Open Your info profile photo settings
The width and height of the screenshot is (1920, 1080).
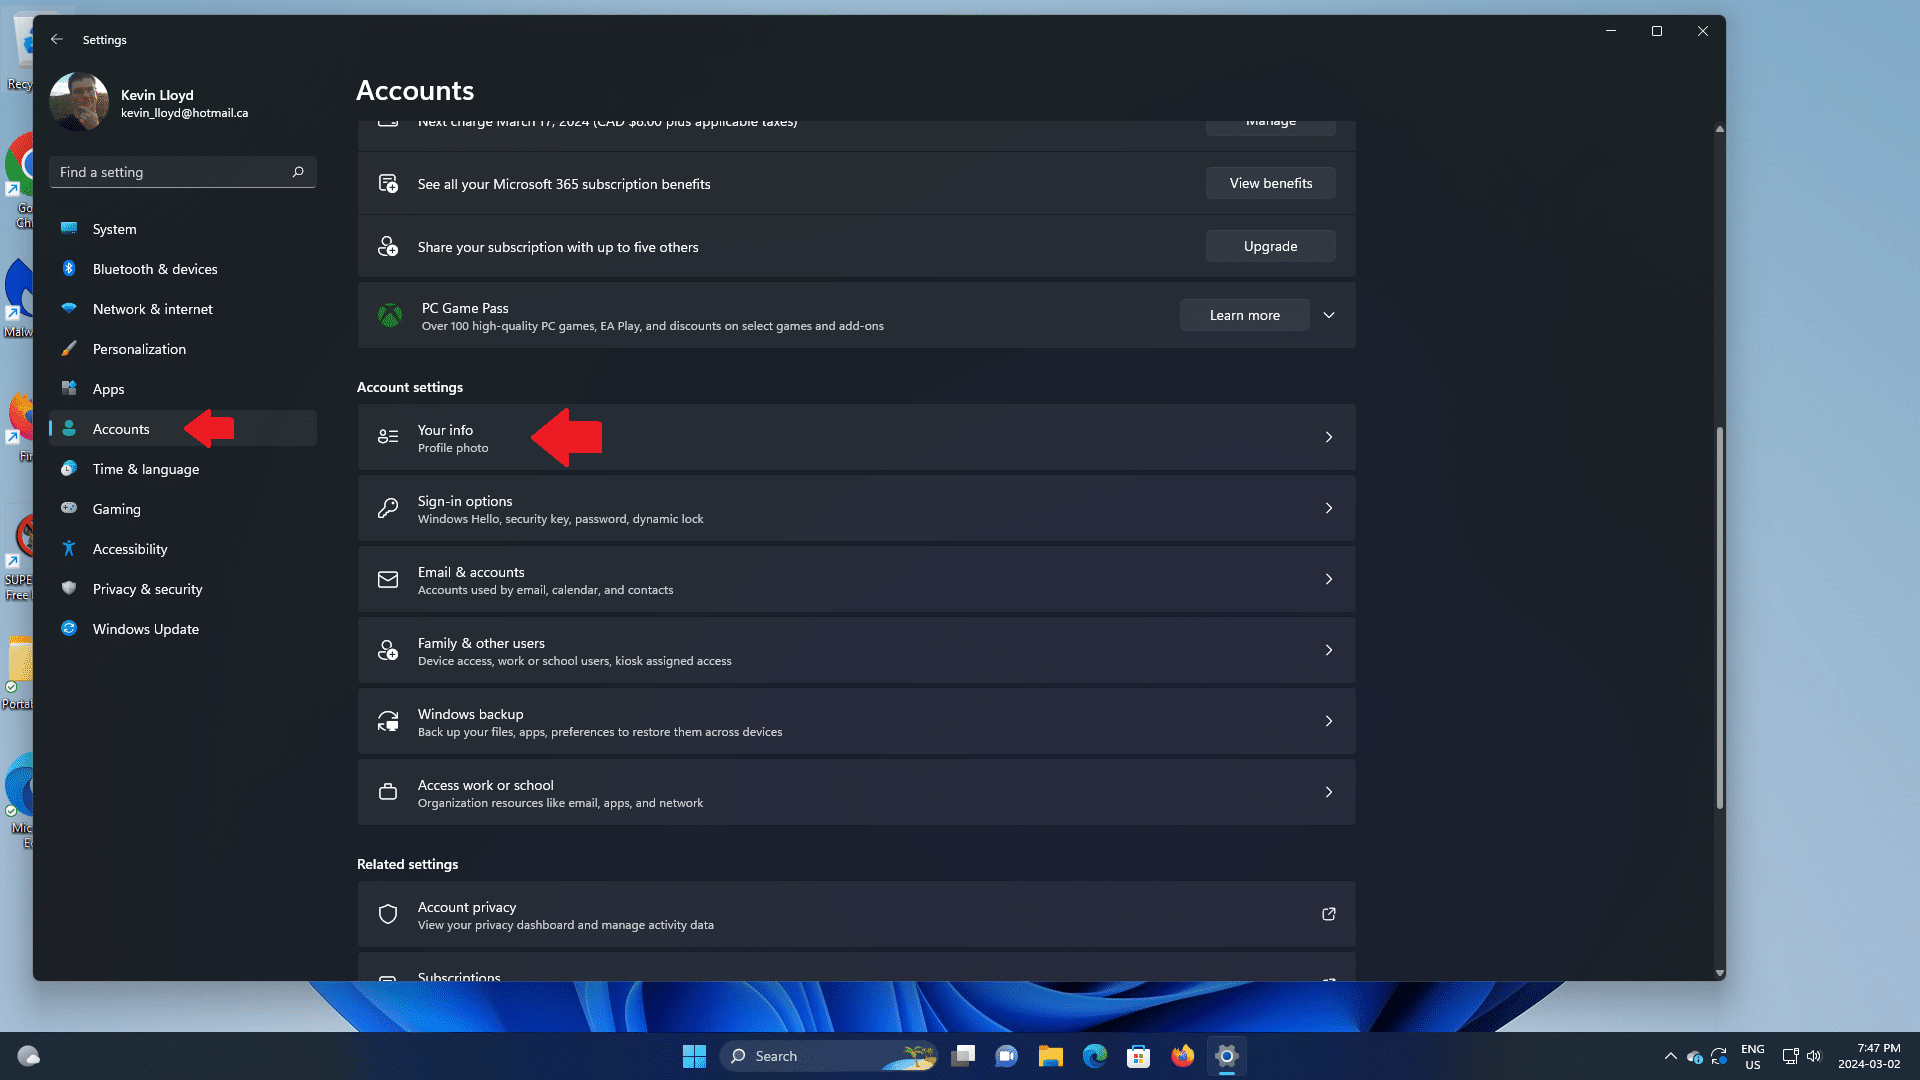click(856, 437)
